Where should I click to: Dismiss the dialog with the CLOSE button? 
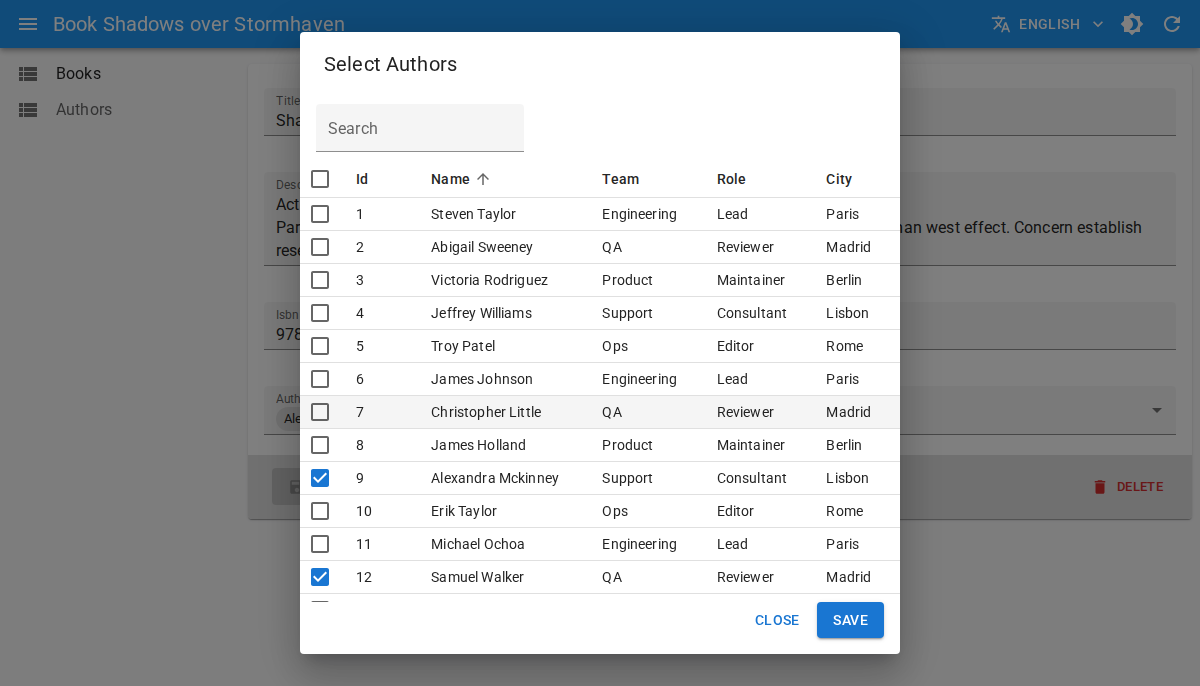[x=777, y=620]
